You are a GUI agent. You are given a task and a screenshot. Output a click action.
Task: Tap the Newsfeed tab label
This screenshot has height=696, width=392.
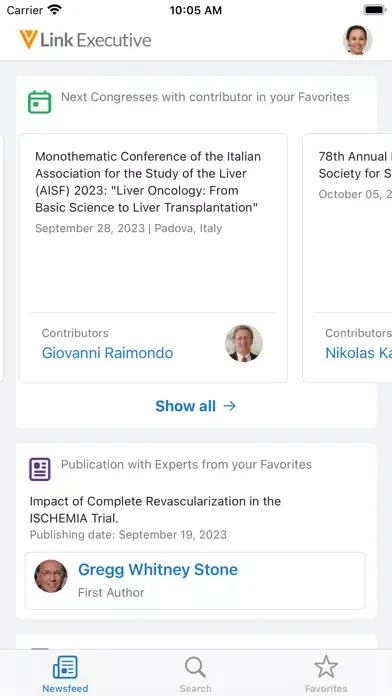coord(65,689)
